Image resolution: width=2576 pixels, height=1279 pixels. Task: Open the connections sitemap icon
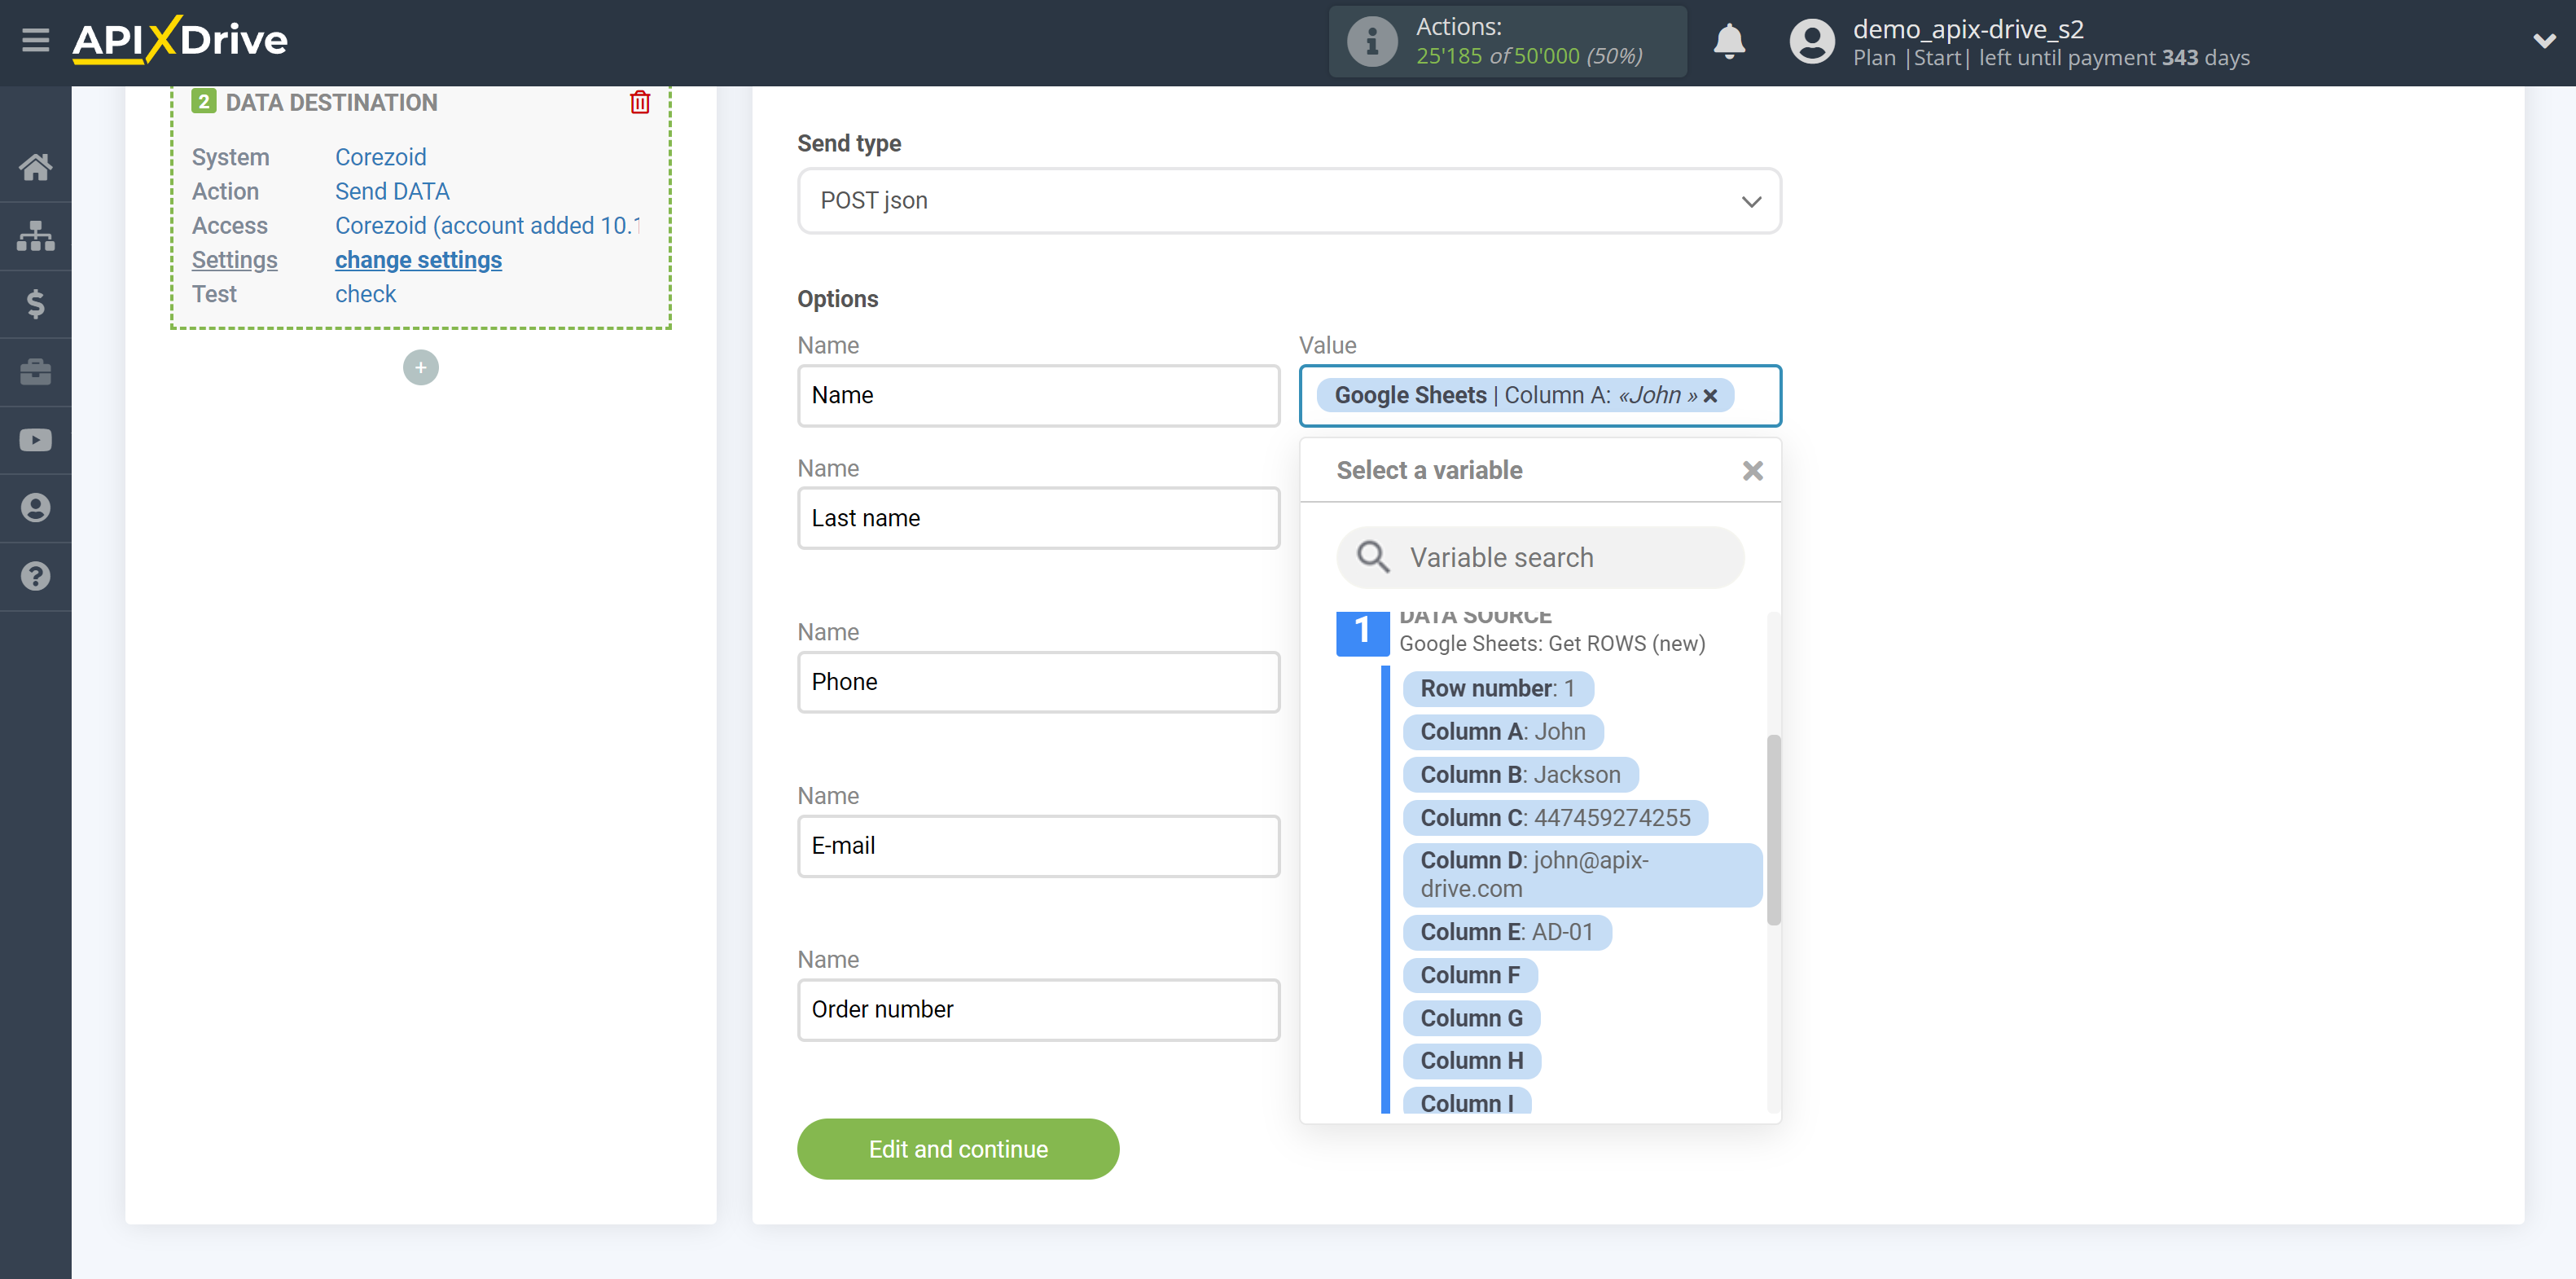36,236
